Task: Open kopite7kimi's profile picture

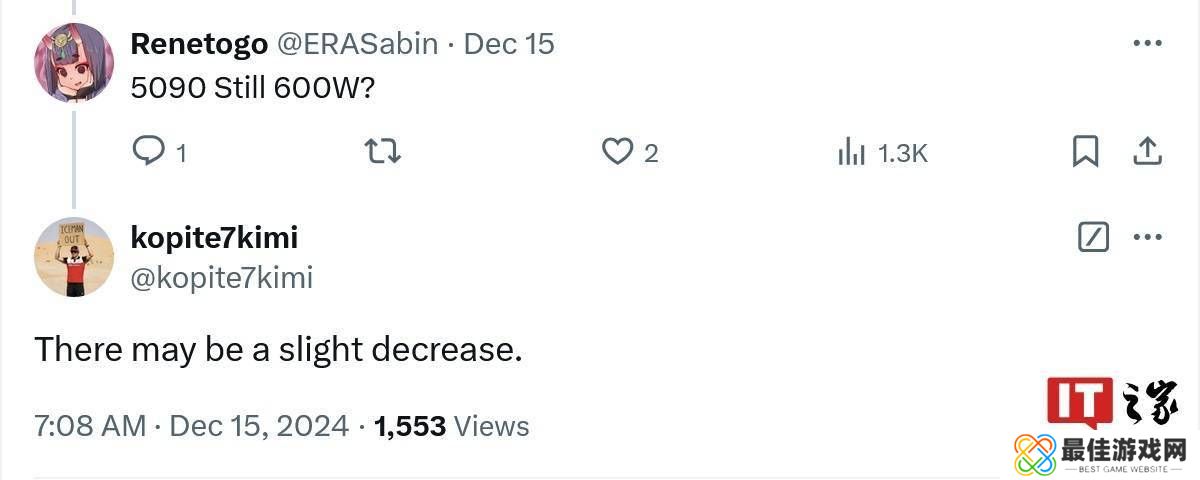Action: coord(74,257)
